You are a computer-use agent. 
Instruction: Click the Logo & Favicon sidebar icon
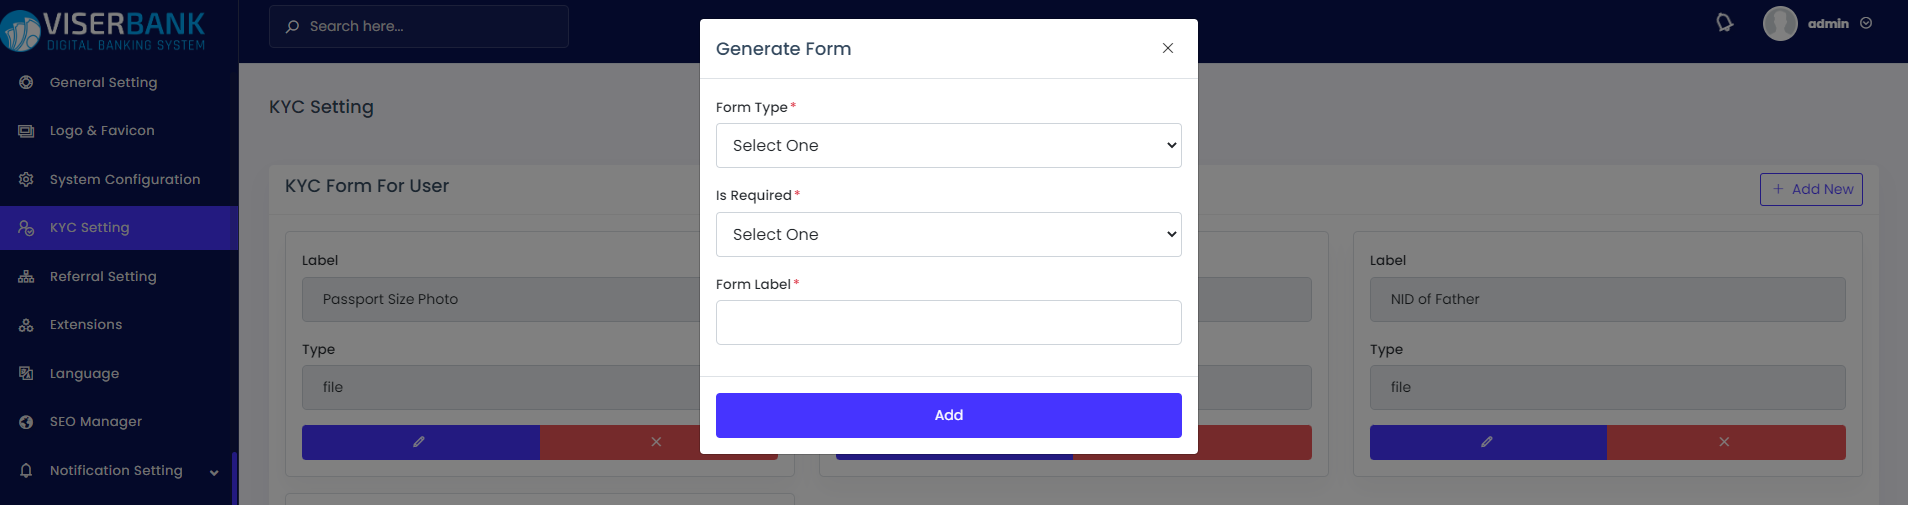tap(26, 131)
